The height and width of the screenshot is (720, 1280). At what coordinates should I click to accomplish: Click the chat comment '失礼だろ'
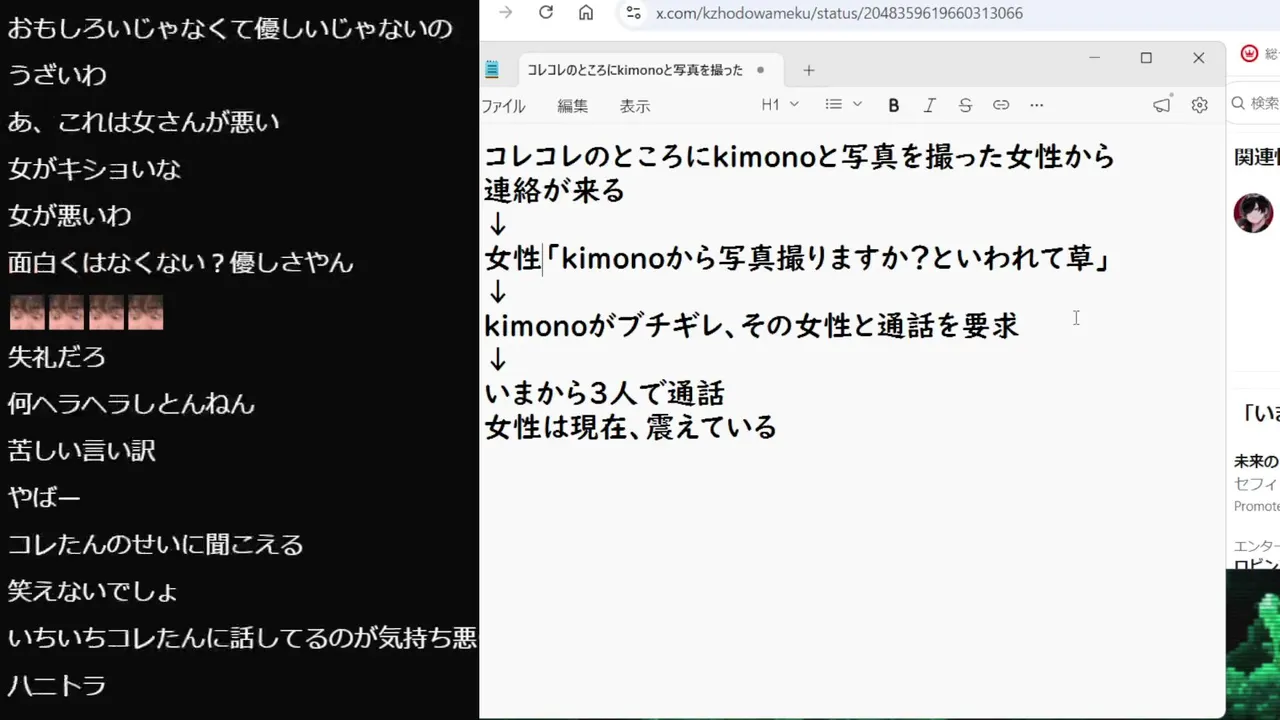[x=57, y=357]
